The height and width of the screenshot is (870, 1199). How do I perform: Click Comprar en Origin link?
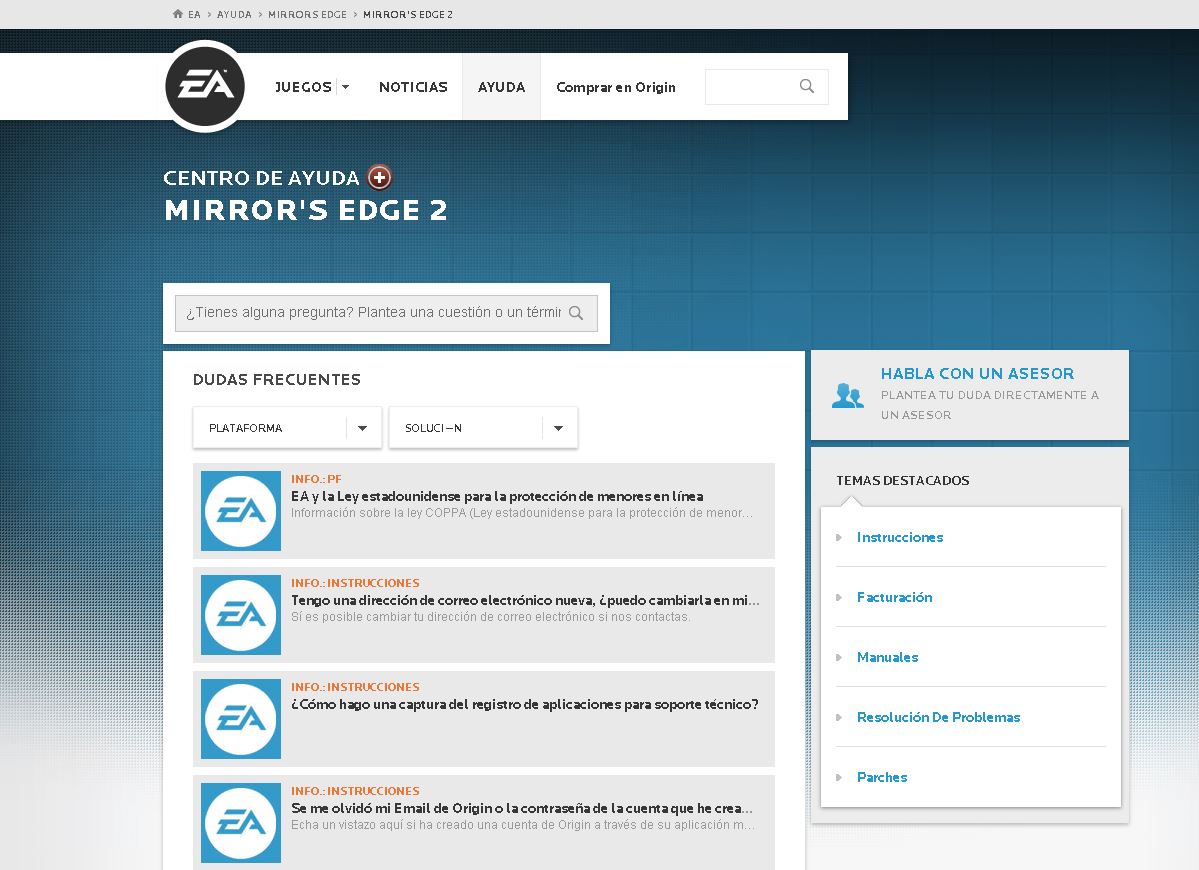point(616,87)
